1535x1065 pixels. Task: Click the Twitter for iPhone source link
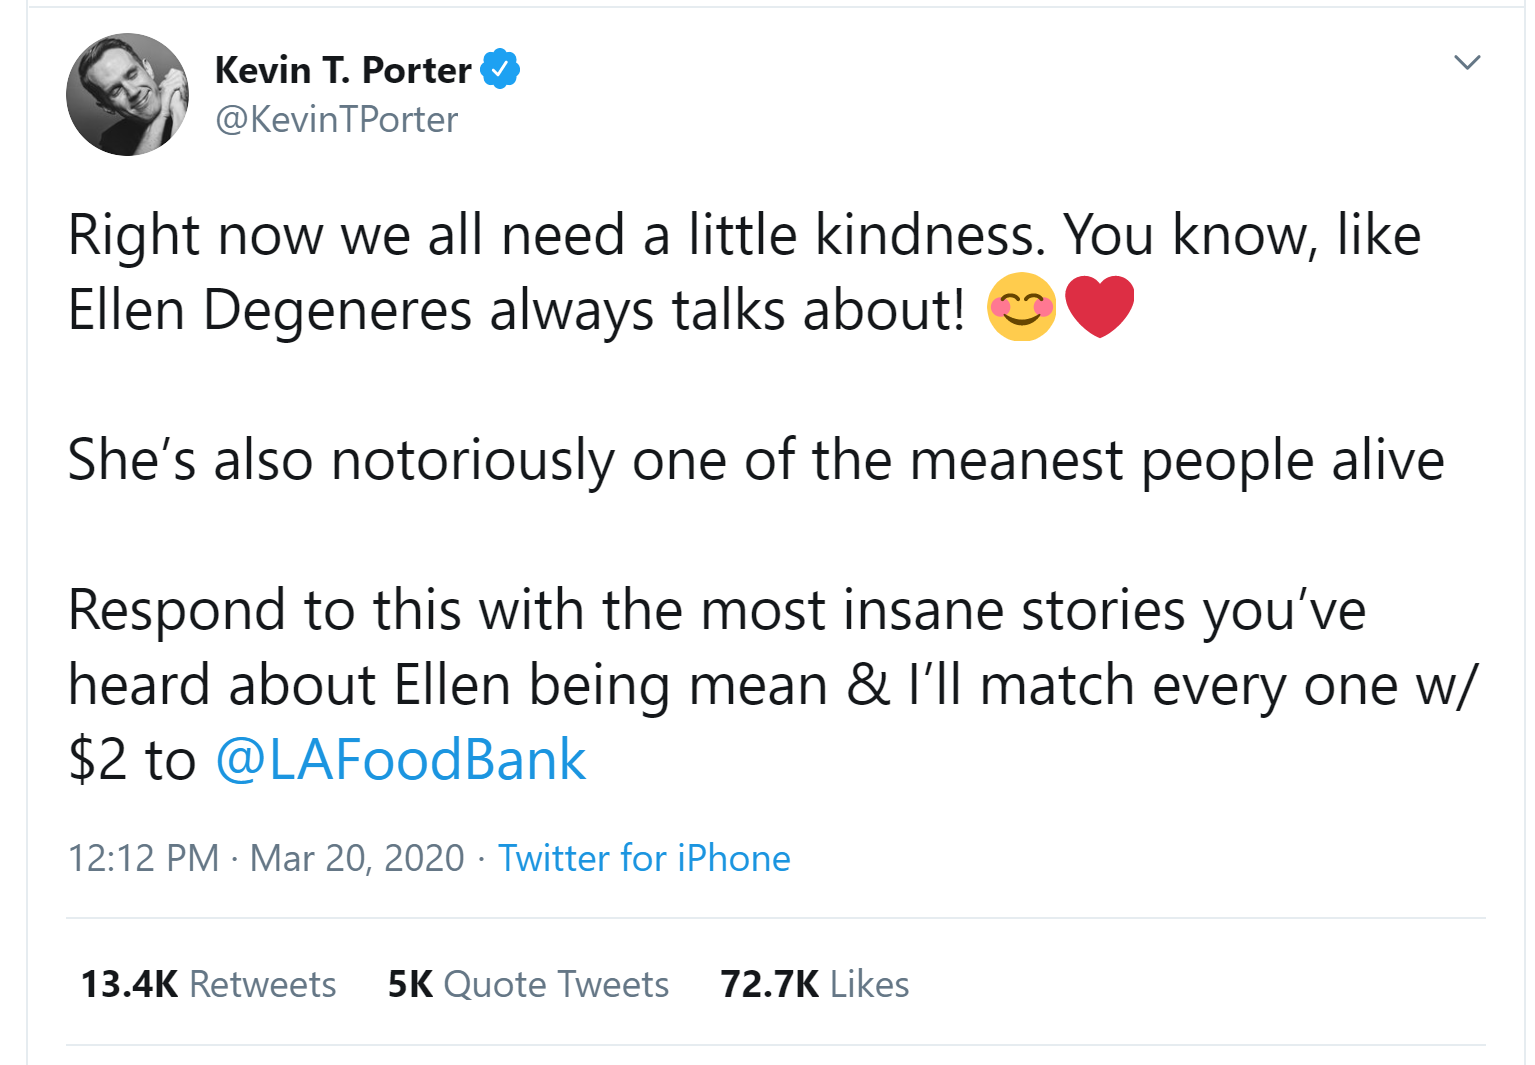point(644,858)
